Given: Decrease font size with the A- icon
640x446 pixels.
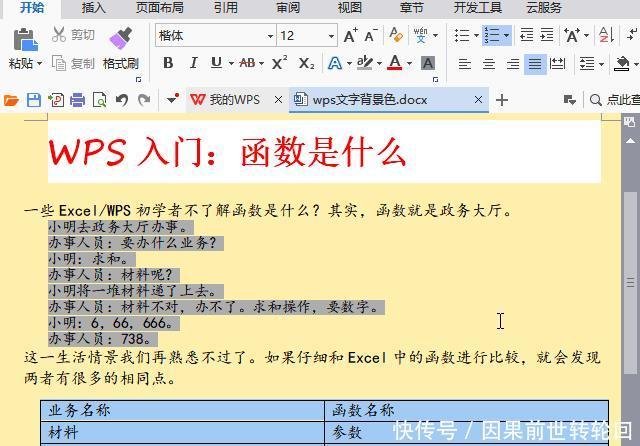Looking at the screenshot, I should [371, 36].
